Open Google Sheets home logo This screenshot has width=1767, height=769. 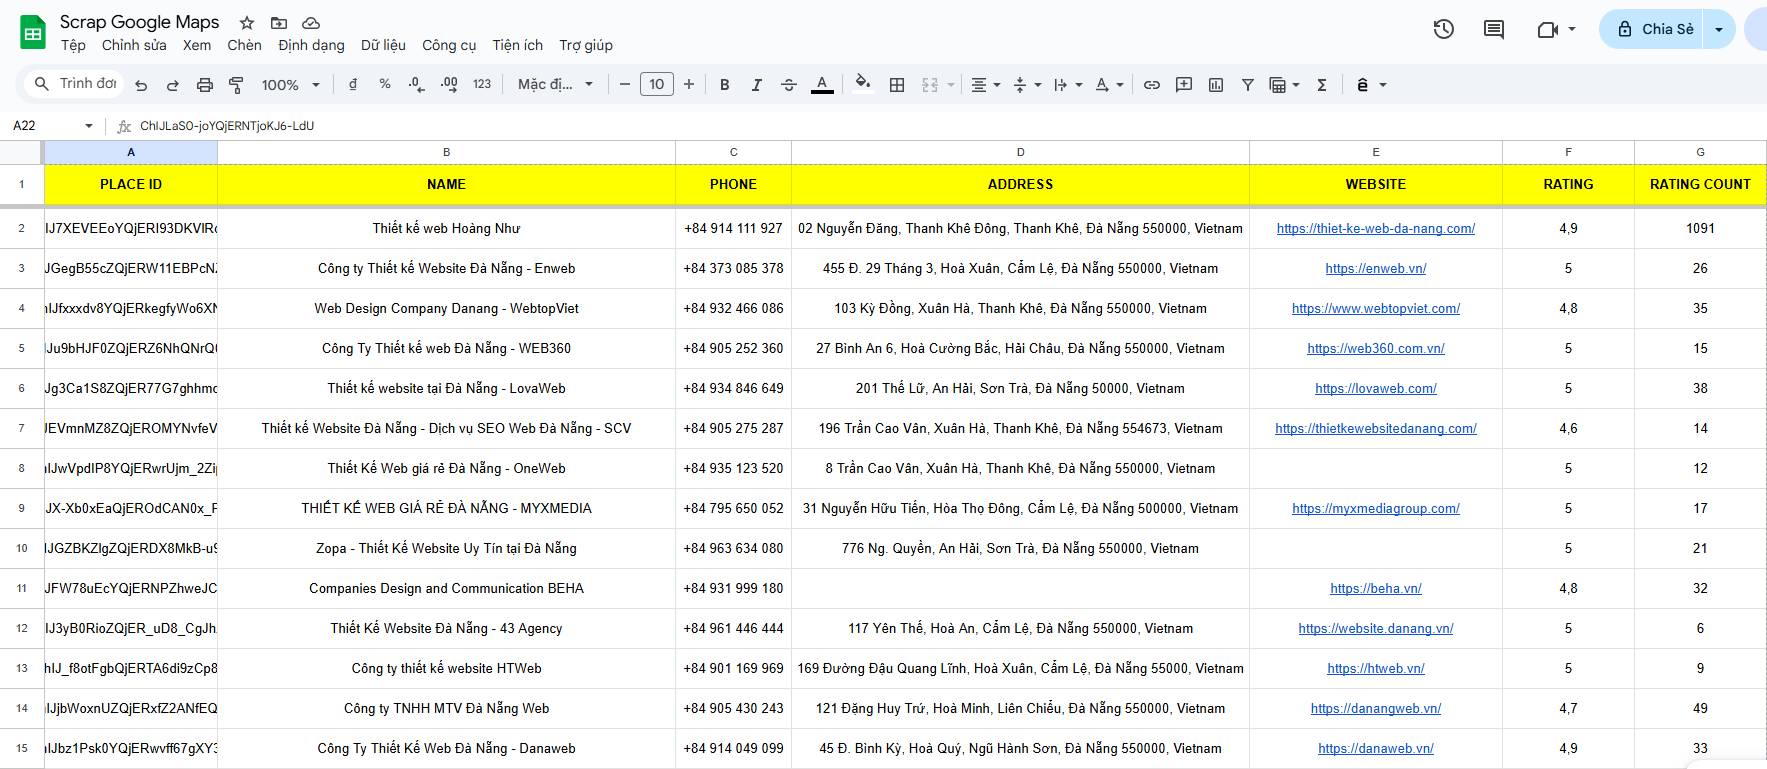click(33, 32)
